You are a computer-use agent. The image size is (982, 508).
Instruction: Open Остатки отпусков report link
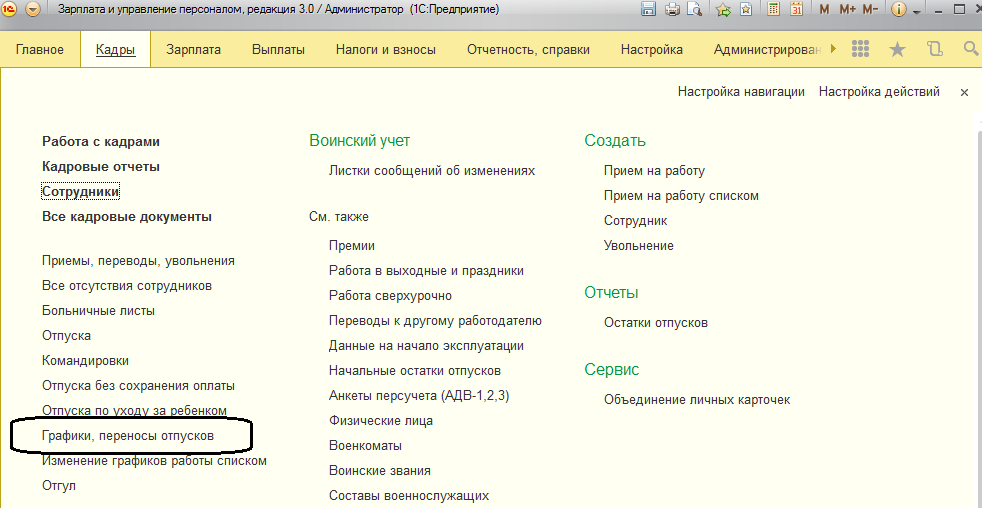tap(656, 322)
